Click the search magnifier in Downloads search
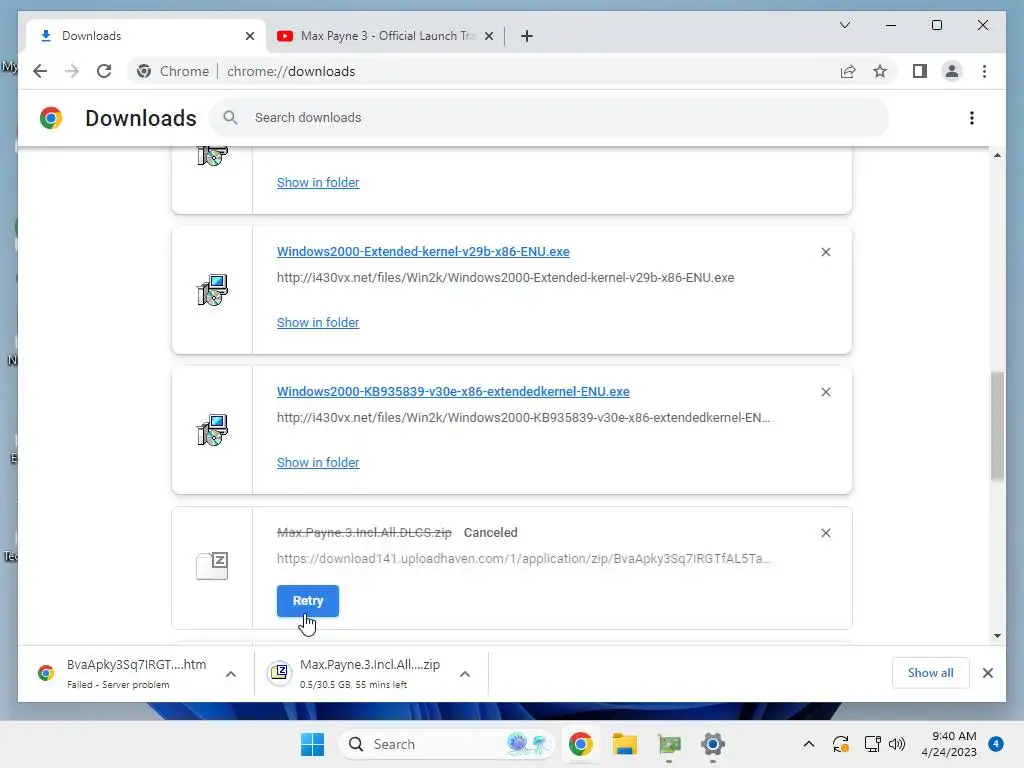 tap(230, 118)
